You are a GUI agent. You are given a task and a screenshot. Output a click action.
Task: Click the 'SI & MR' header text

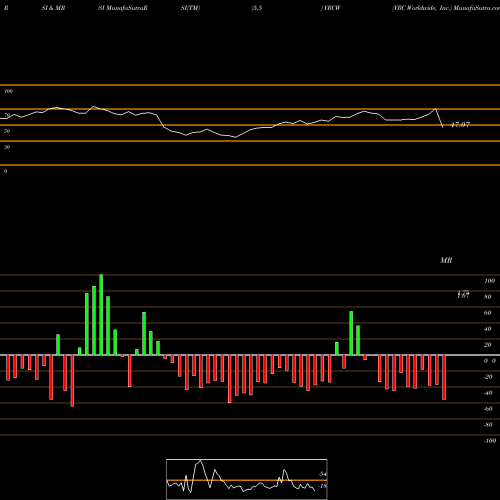53,8
